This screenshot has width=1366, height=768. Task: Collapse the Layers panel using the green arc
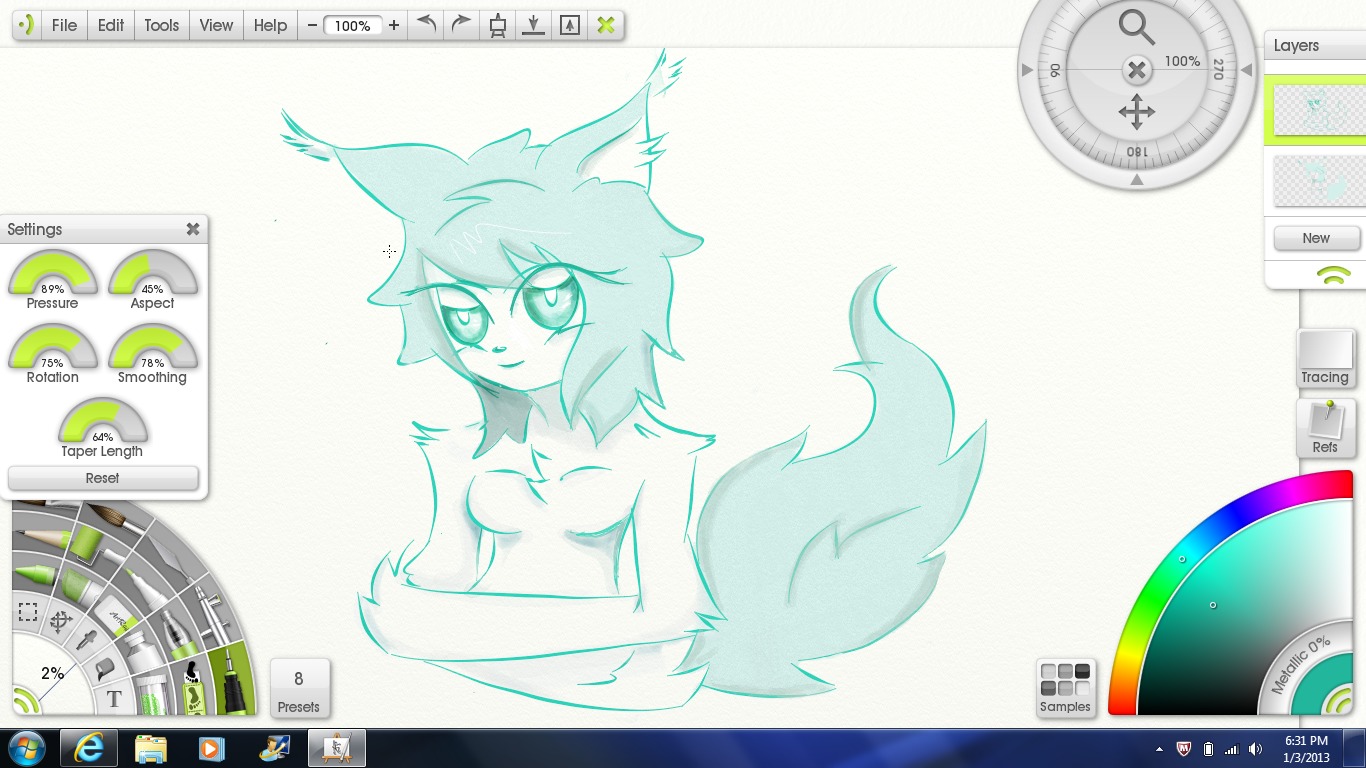click(x=1334, y=276)
